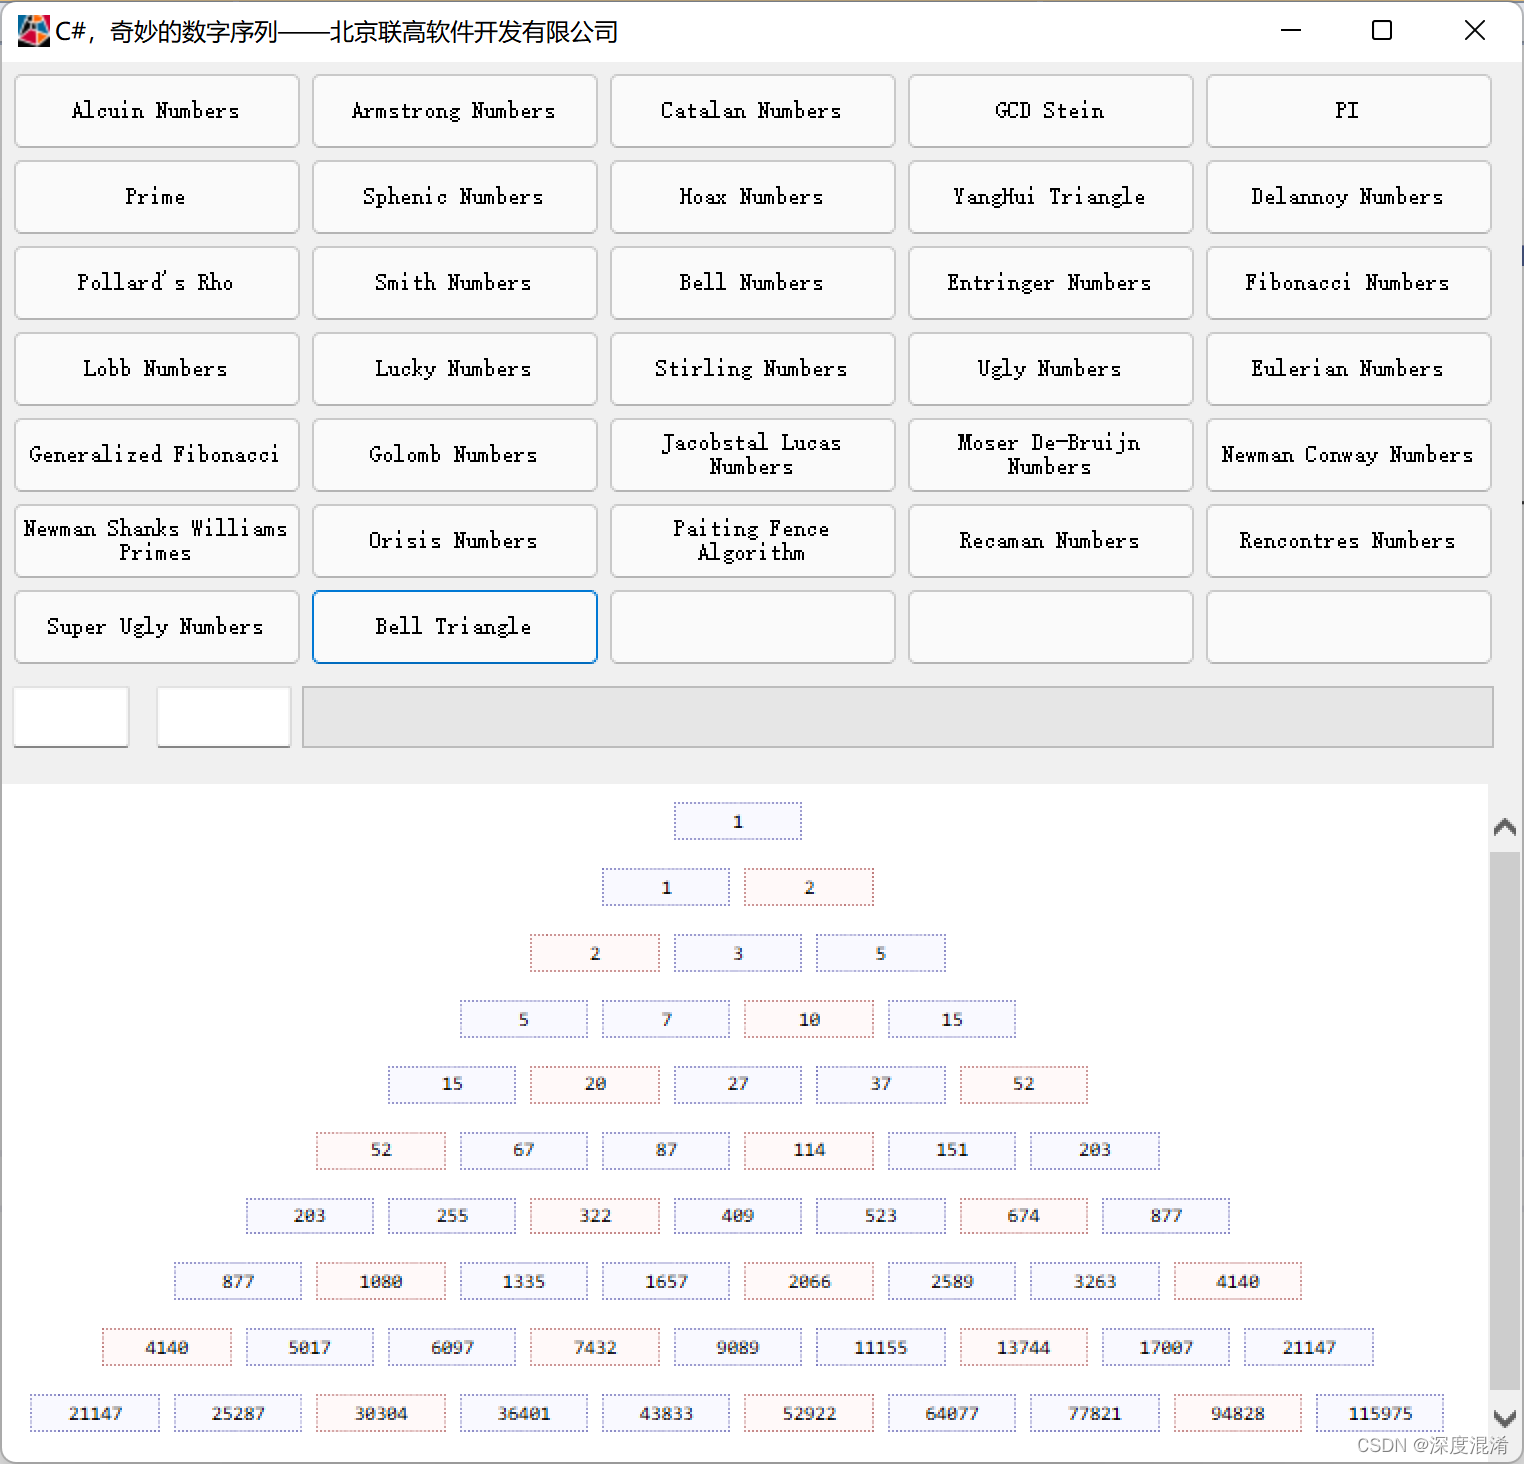The height and width of the screenshot is (1464, 1524).
Task: Open Moser De-Bruijn Numbers
Action: [x=1051, y=455]
